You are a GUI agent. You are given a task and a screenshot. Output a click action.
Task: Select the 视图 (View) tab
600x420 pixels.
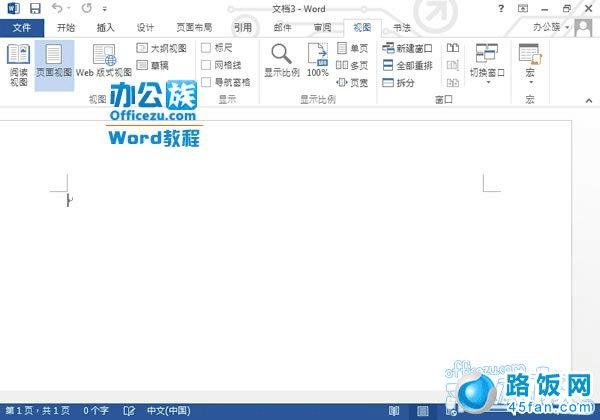coord(362,28)
